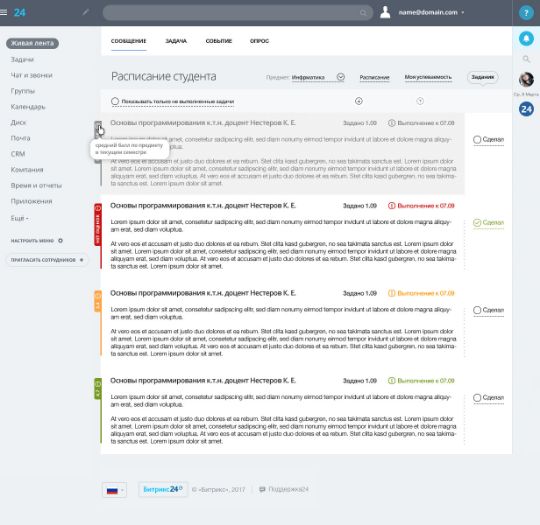
Task: Expand the Информатика subject dropdown
Action: (340, 77)
